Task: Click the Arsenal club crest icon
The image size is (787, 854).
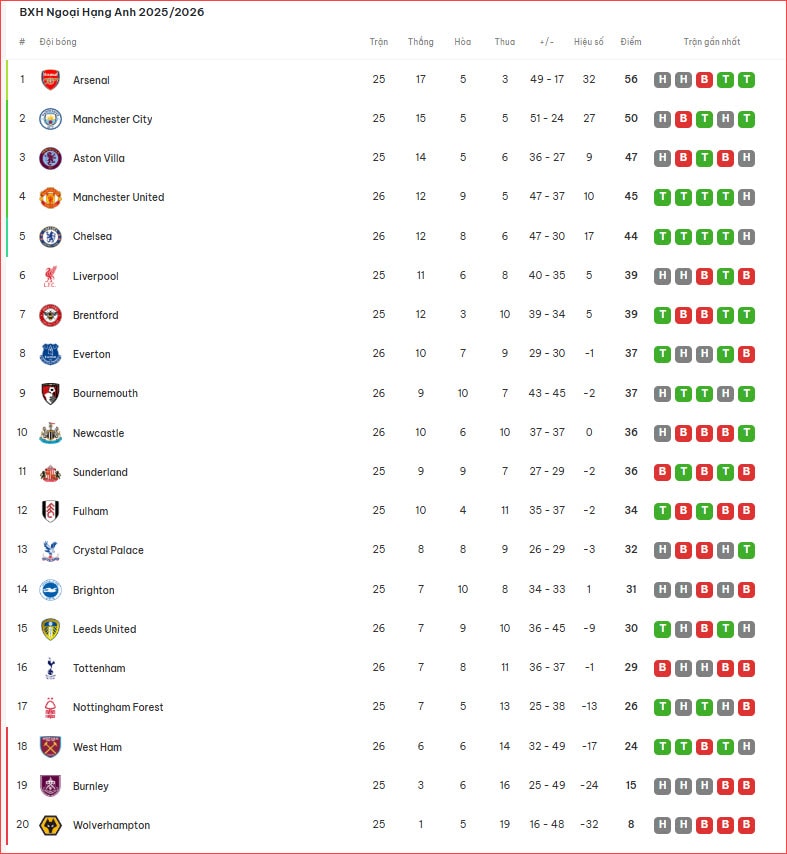Action: pyautogui.click(x=50, y=80)
